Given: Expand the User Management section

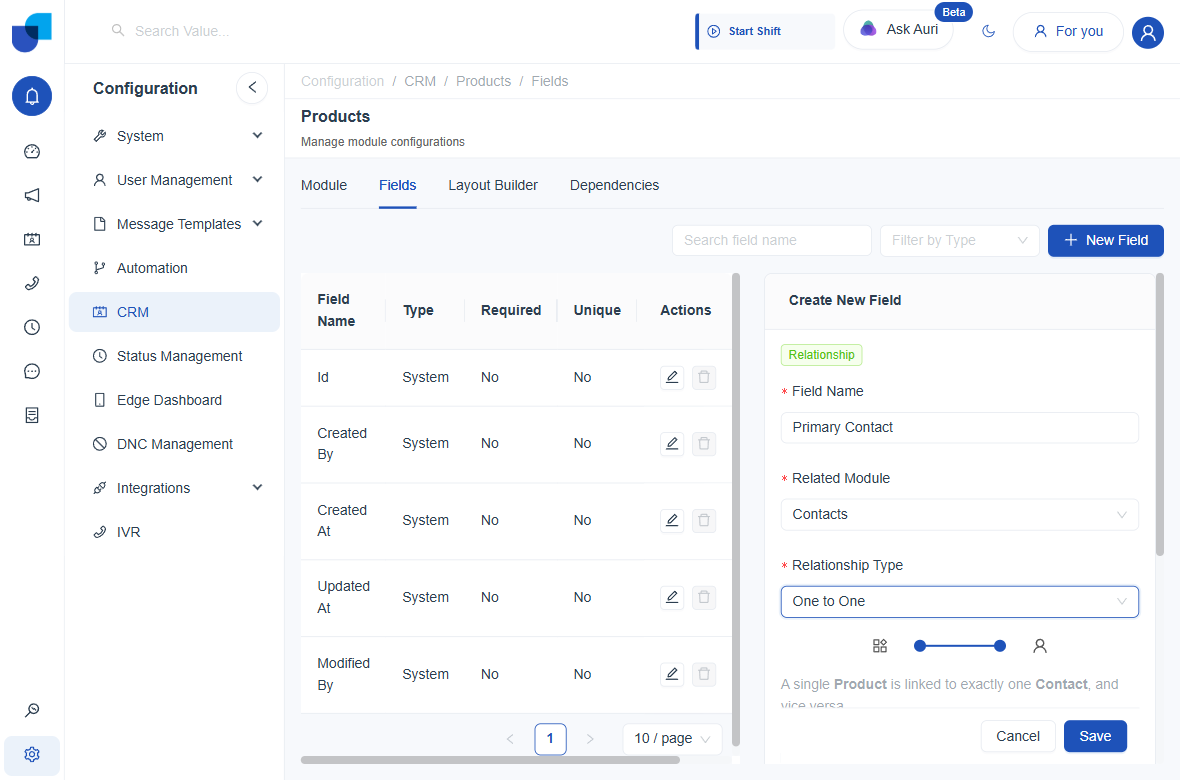Looking at the screenshot, I should coord(174,180).
